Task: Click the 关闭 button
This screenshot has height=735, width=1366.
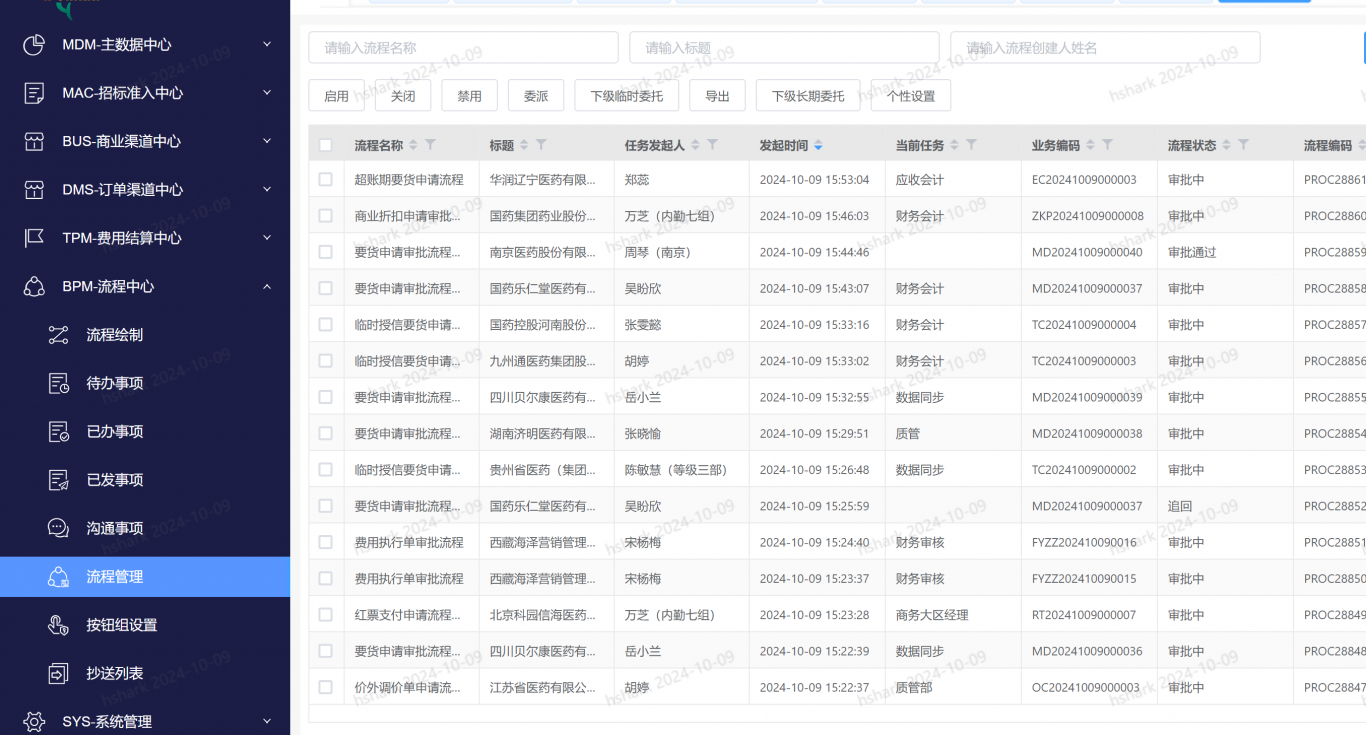Action: point(403,96)
